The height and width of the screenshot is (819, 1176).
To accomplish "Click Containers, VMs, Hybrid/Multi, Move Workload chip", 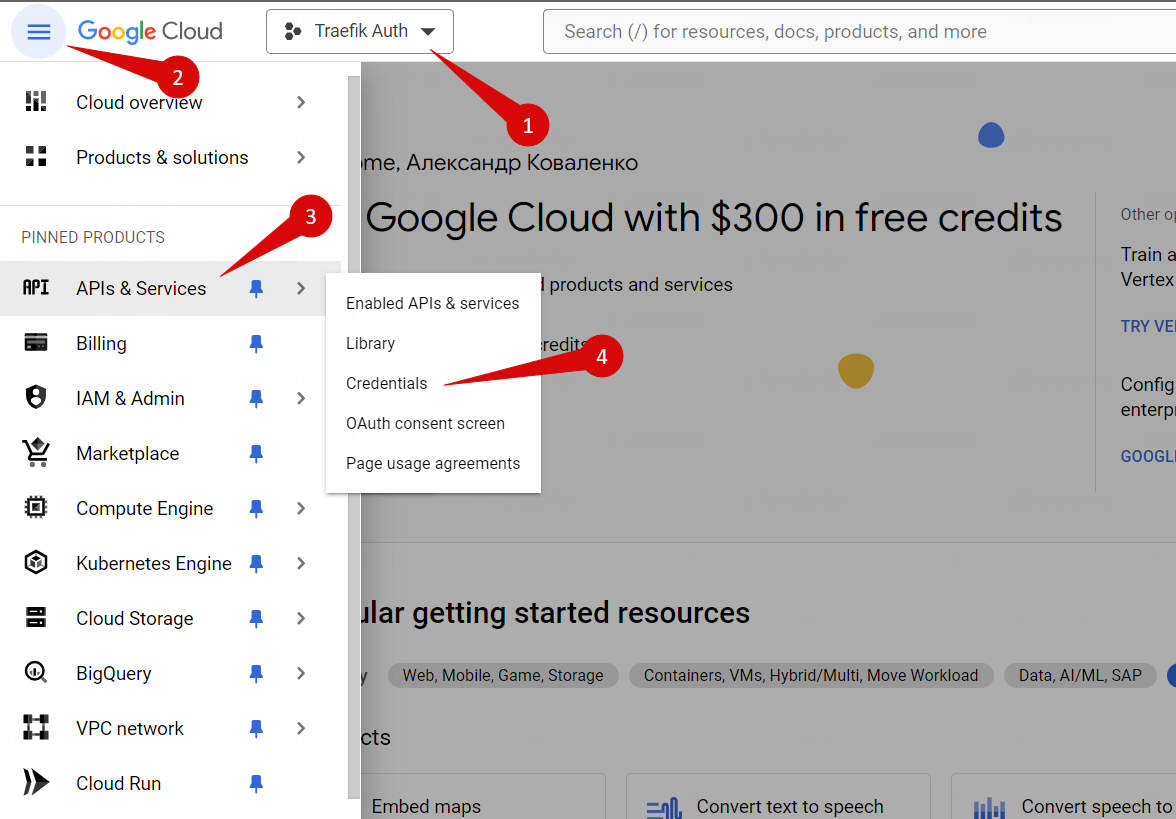I will pyautogui.click(x=811, y=675).
